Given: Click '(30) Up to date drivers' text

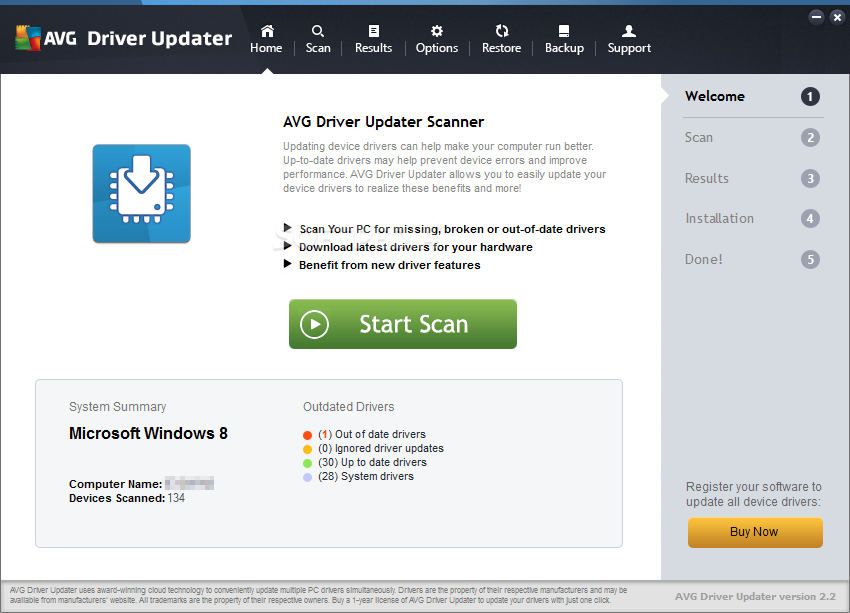Looking at the screenshot, I should pos(372,462).
